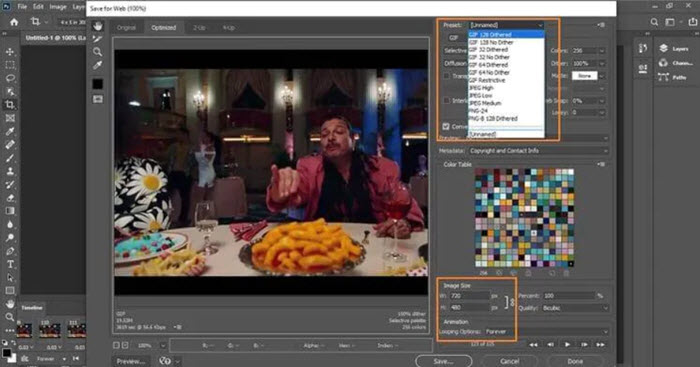Open the Photoshop search icon

click(654, 22)
